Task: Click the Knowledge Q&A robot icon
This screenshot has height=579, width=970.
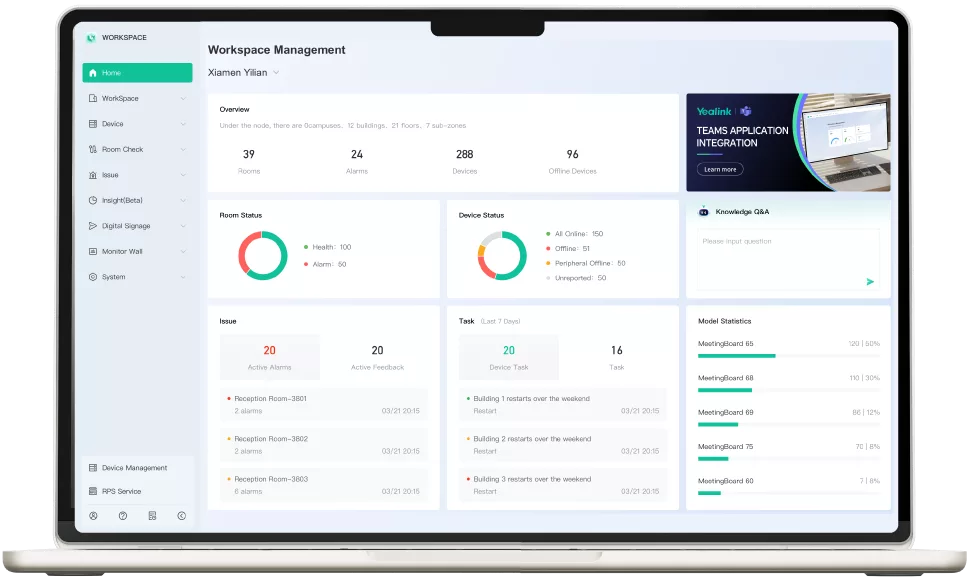Action: click(x=703, y=212)
